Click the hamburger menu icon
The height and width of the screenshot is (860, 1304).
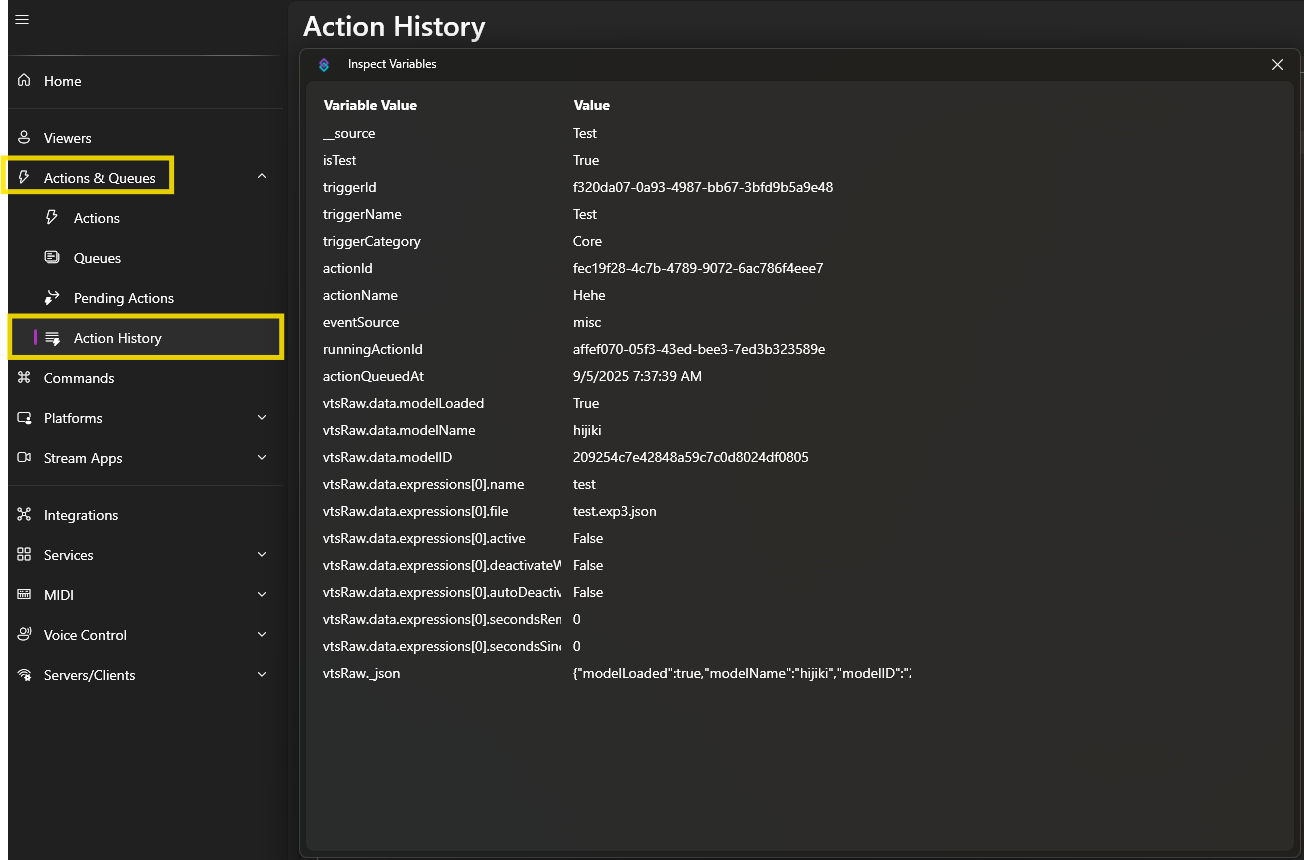pyautogui.click(x=22, y=20)
